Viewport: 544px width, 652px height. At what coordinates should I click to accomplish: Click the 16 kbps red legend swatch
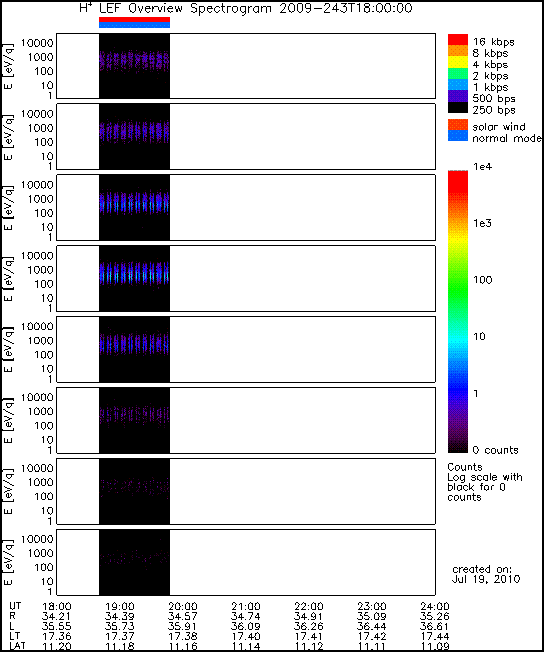click(458, 40)
